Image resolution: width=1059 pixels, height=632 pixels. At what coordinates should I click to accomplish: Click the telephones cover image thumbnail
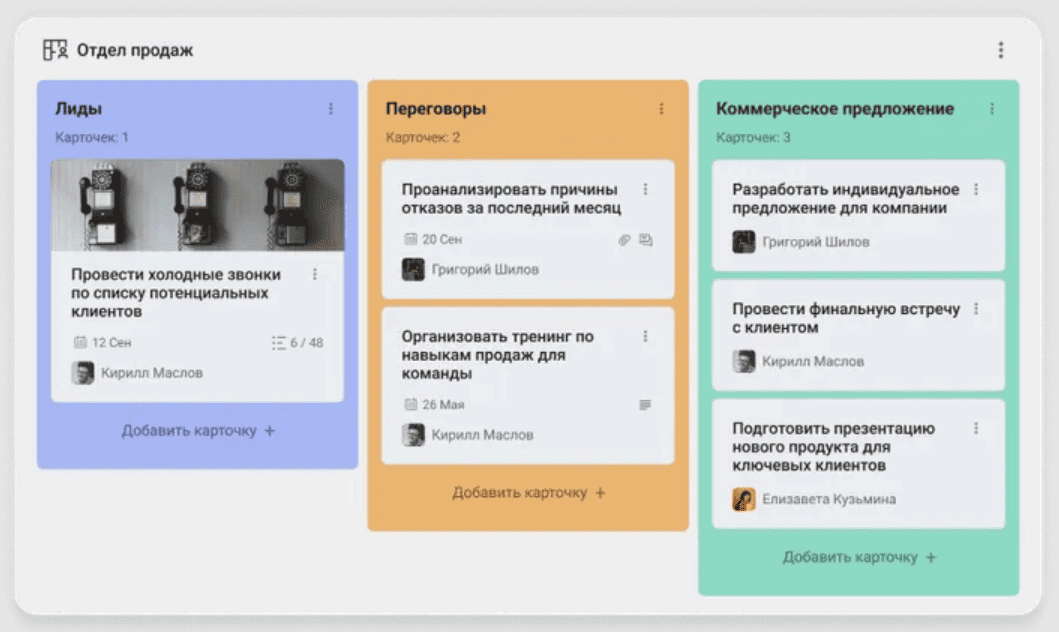point(198,205)
